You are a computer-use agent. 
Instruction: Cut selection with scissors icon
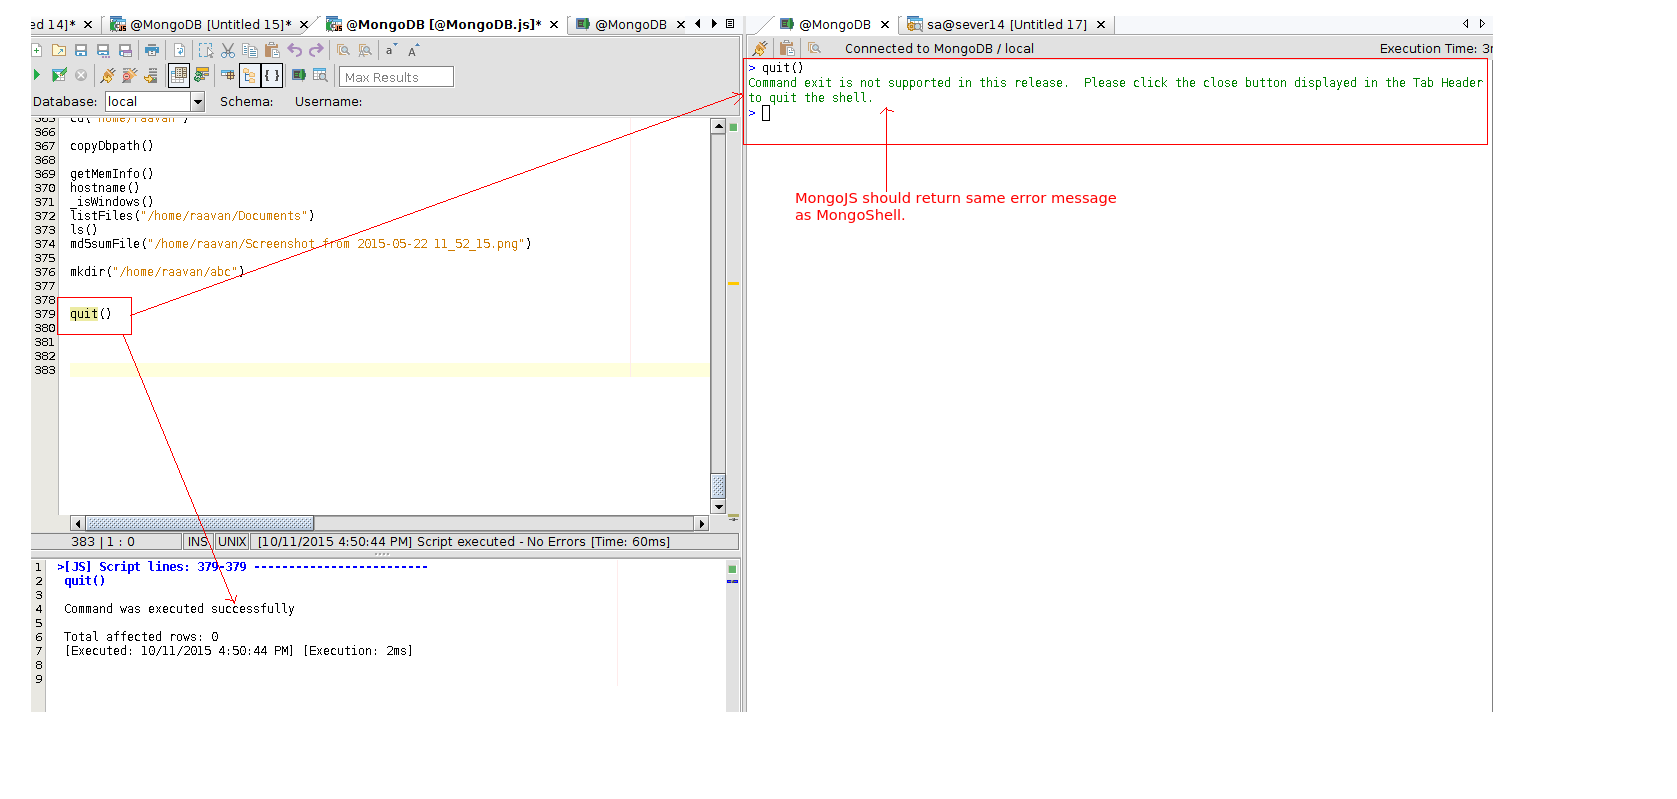coord(228,50)
